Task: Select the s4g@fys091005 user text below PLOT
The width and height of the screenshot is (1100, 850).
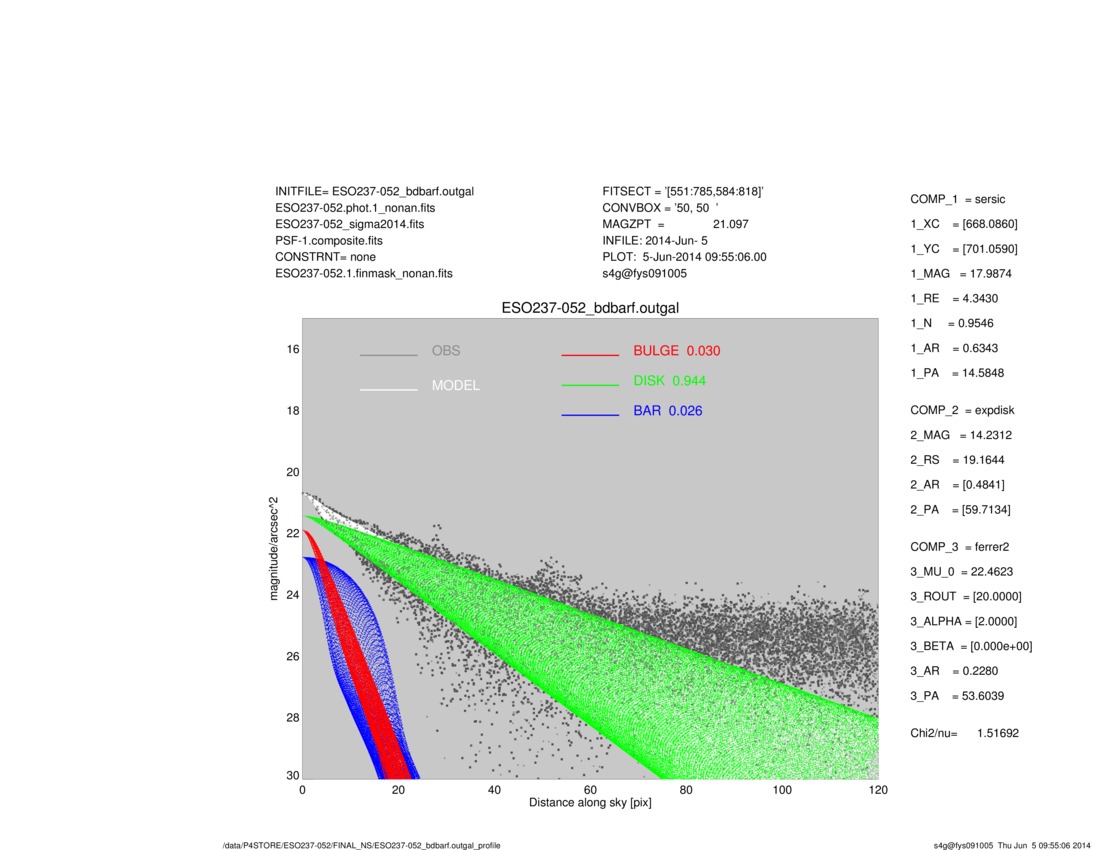Action: pos(644,274)
